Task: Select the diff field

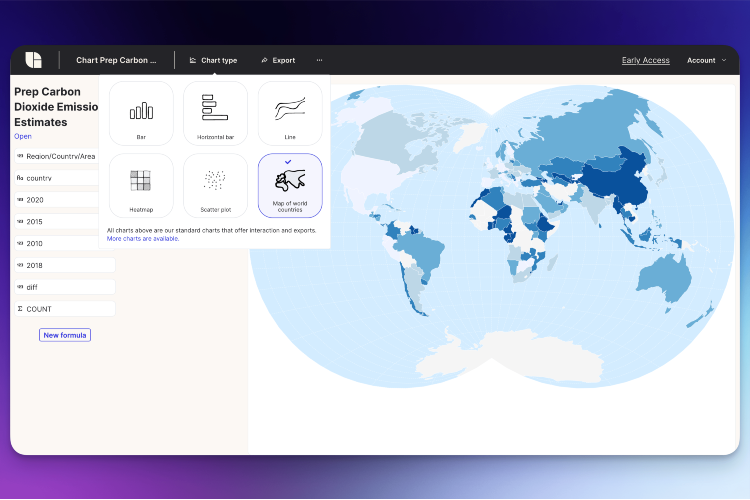Action: (65, 287)
